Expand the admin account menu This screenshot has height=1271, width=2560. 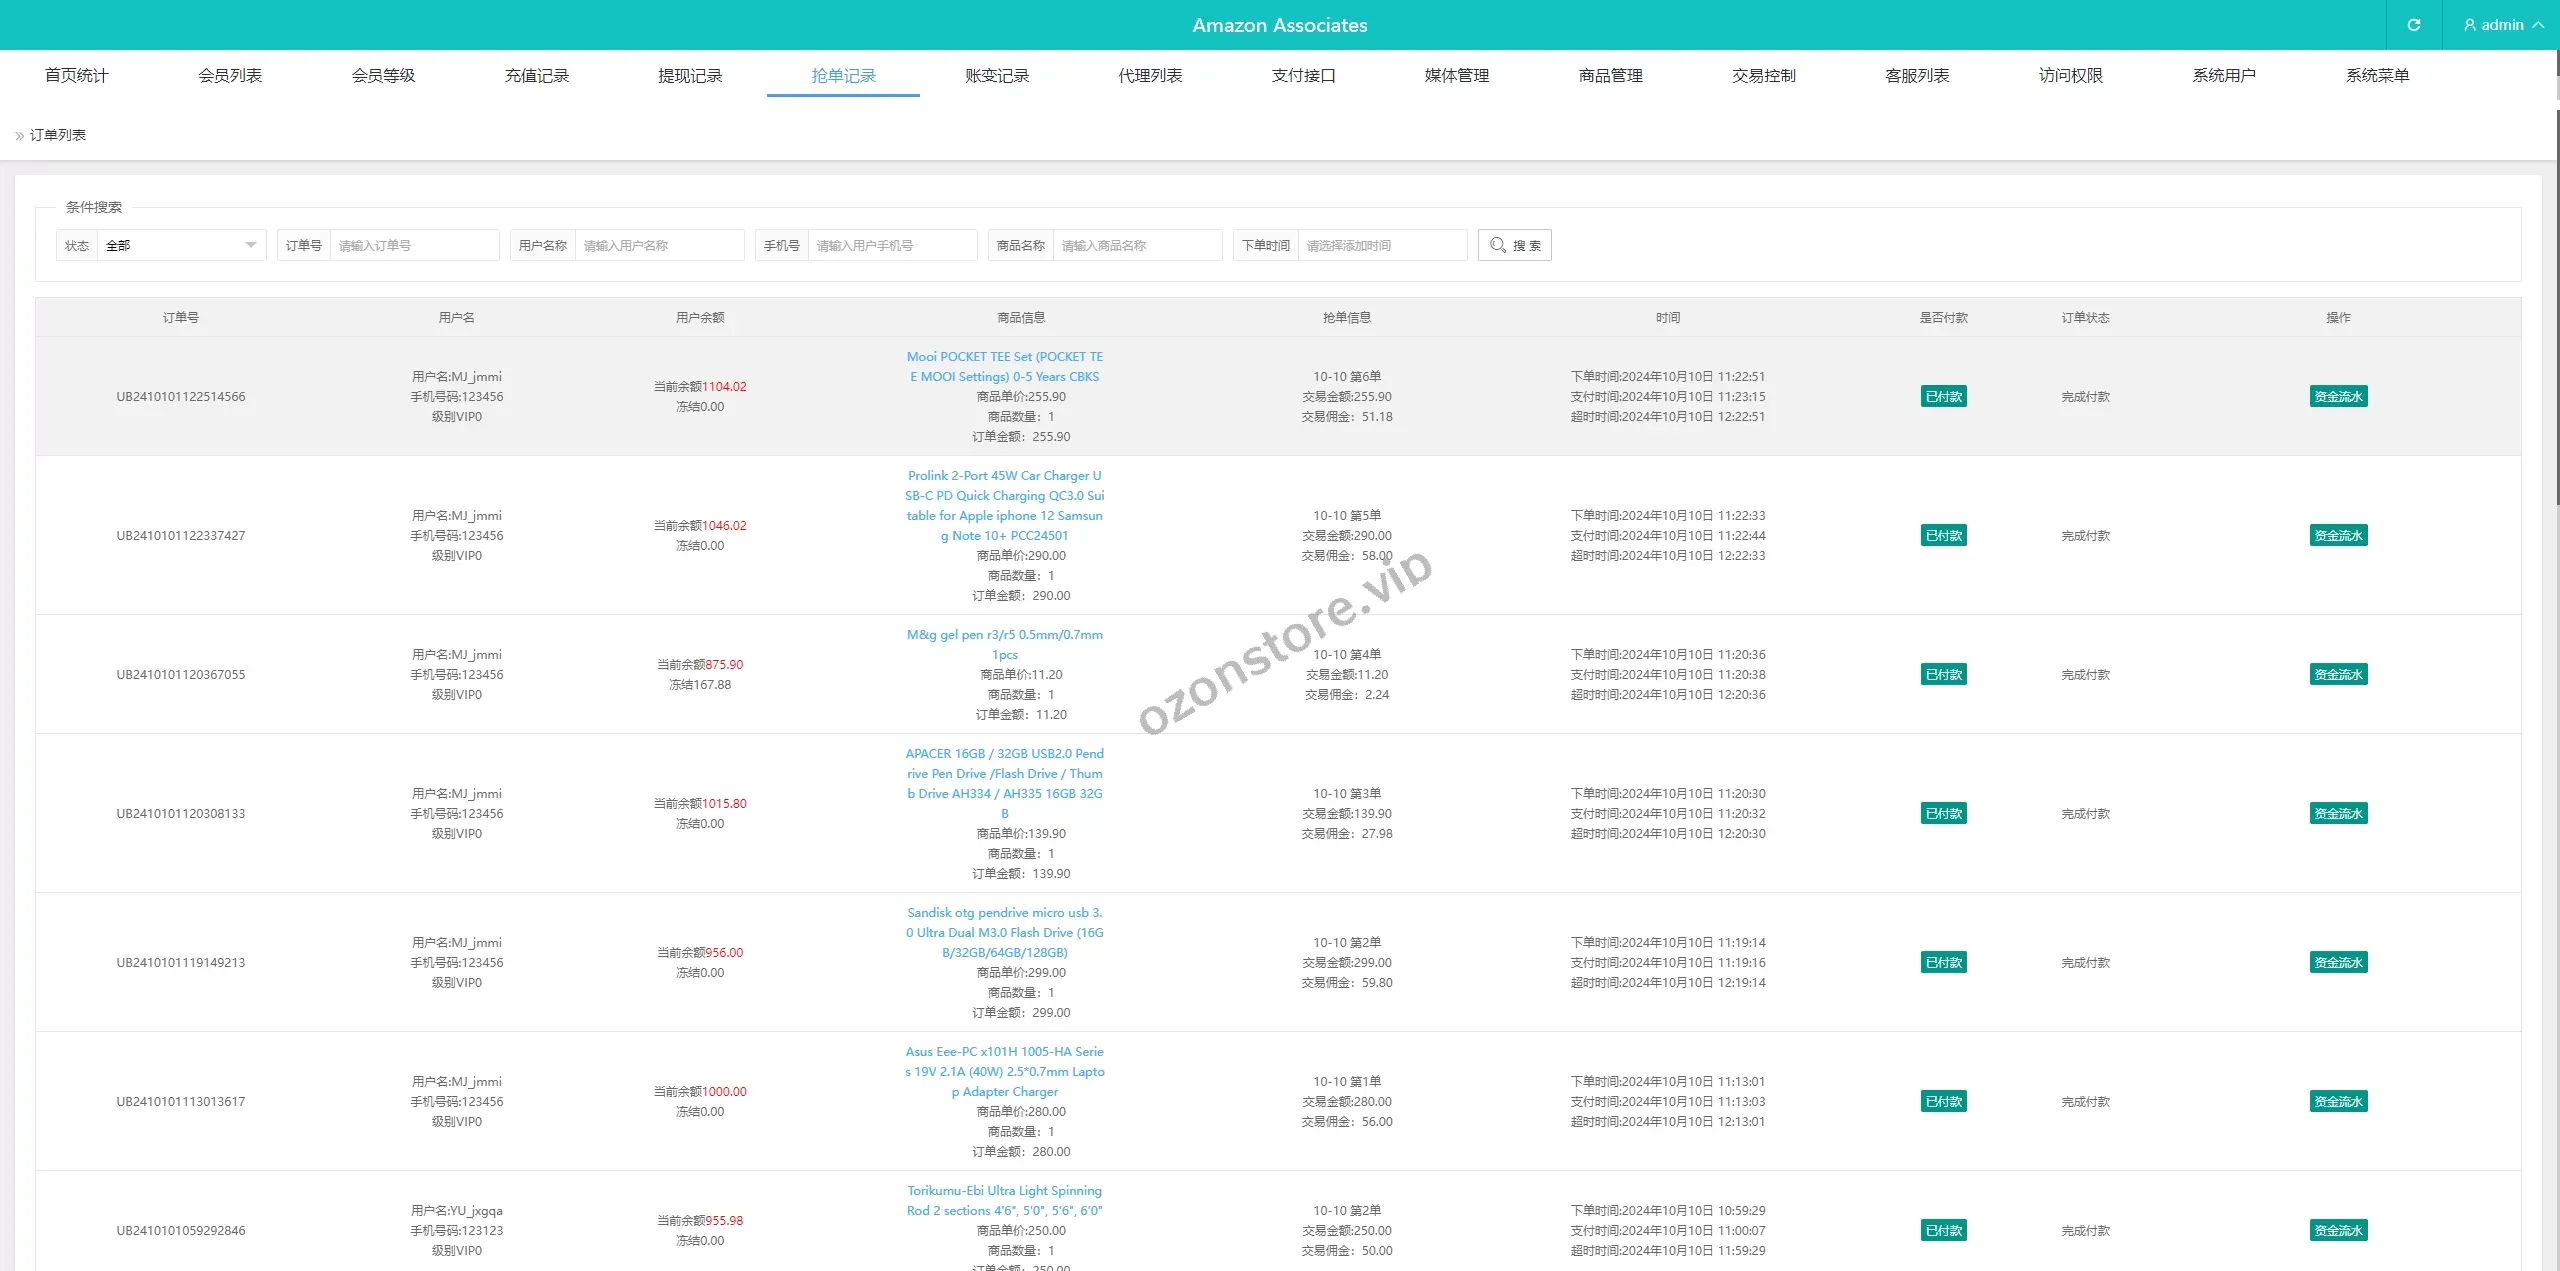pyautogui.click(x=2504, y=25)
